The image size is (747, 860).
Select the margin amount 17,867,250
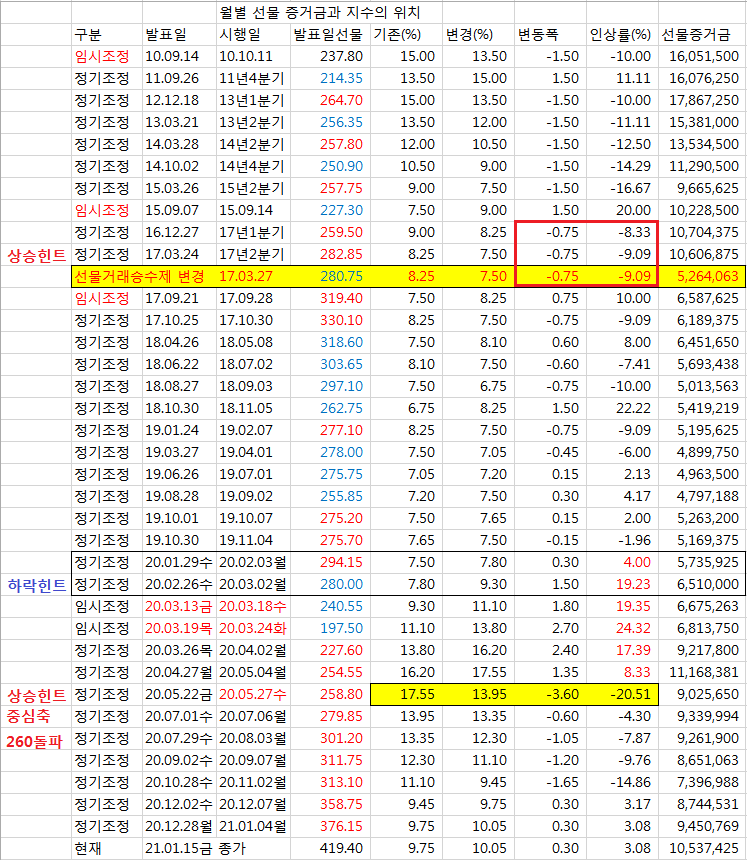pyautogui.click(x=704, y=100)
